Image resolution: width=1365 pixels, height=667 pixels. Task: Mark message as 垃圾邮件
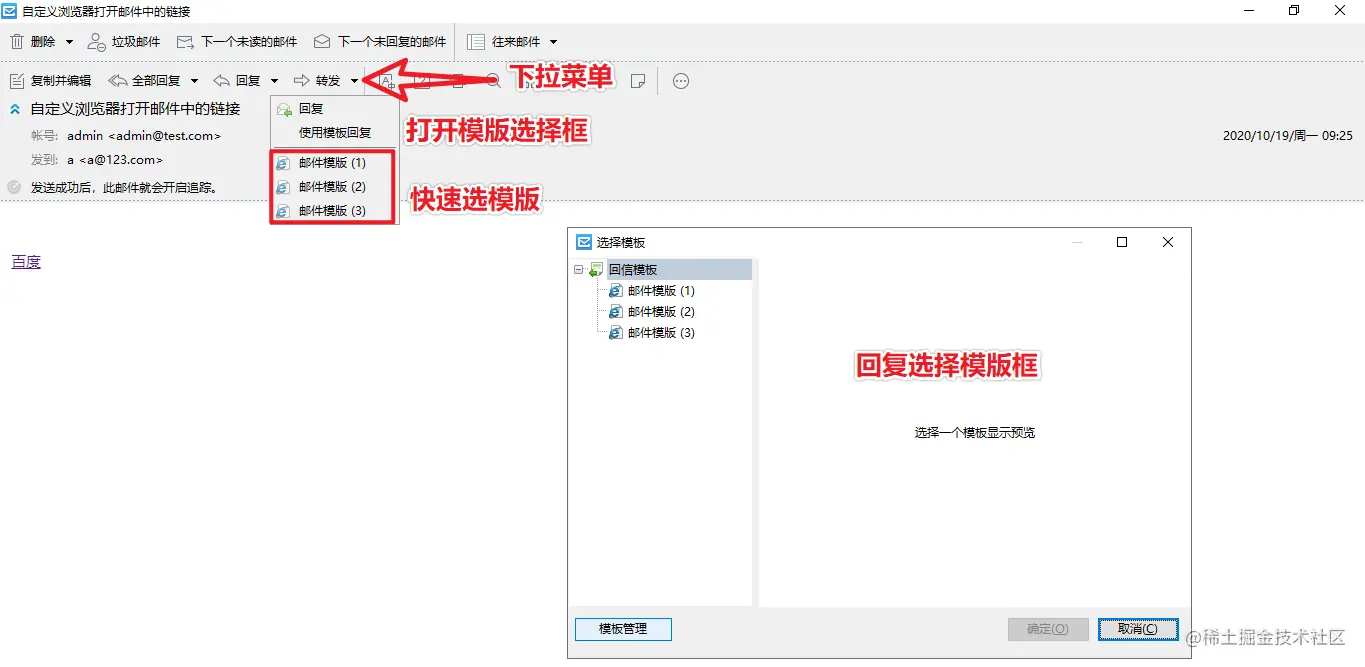[x=124, y=42]
